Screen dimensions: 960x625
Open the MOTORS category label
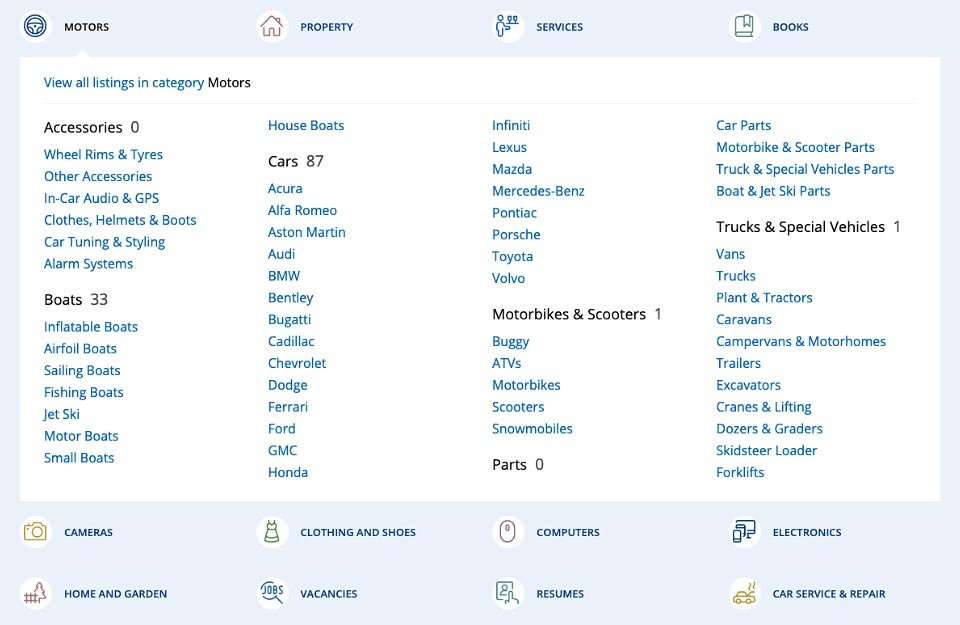(86, 27)
